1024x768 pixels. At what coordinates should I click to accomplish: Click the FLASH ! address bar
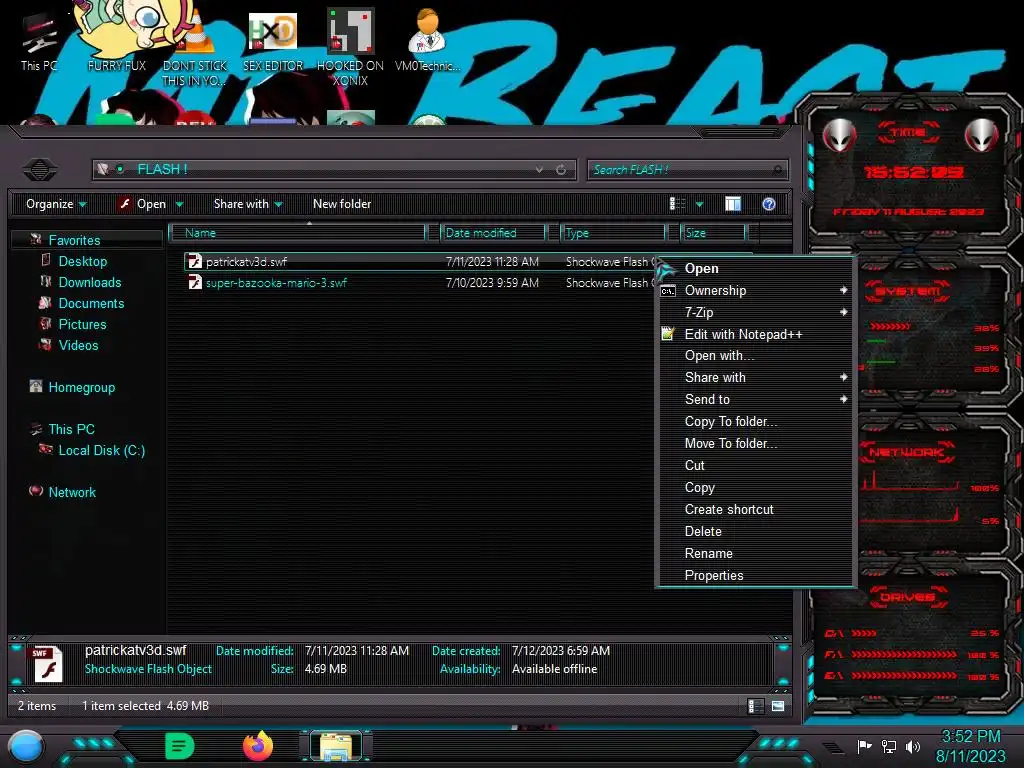click(x=334, y=170)
